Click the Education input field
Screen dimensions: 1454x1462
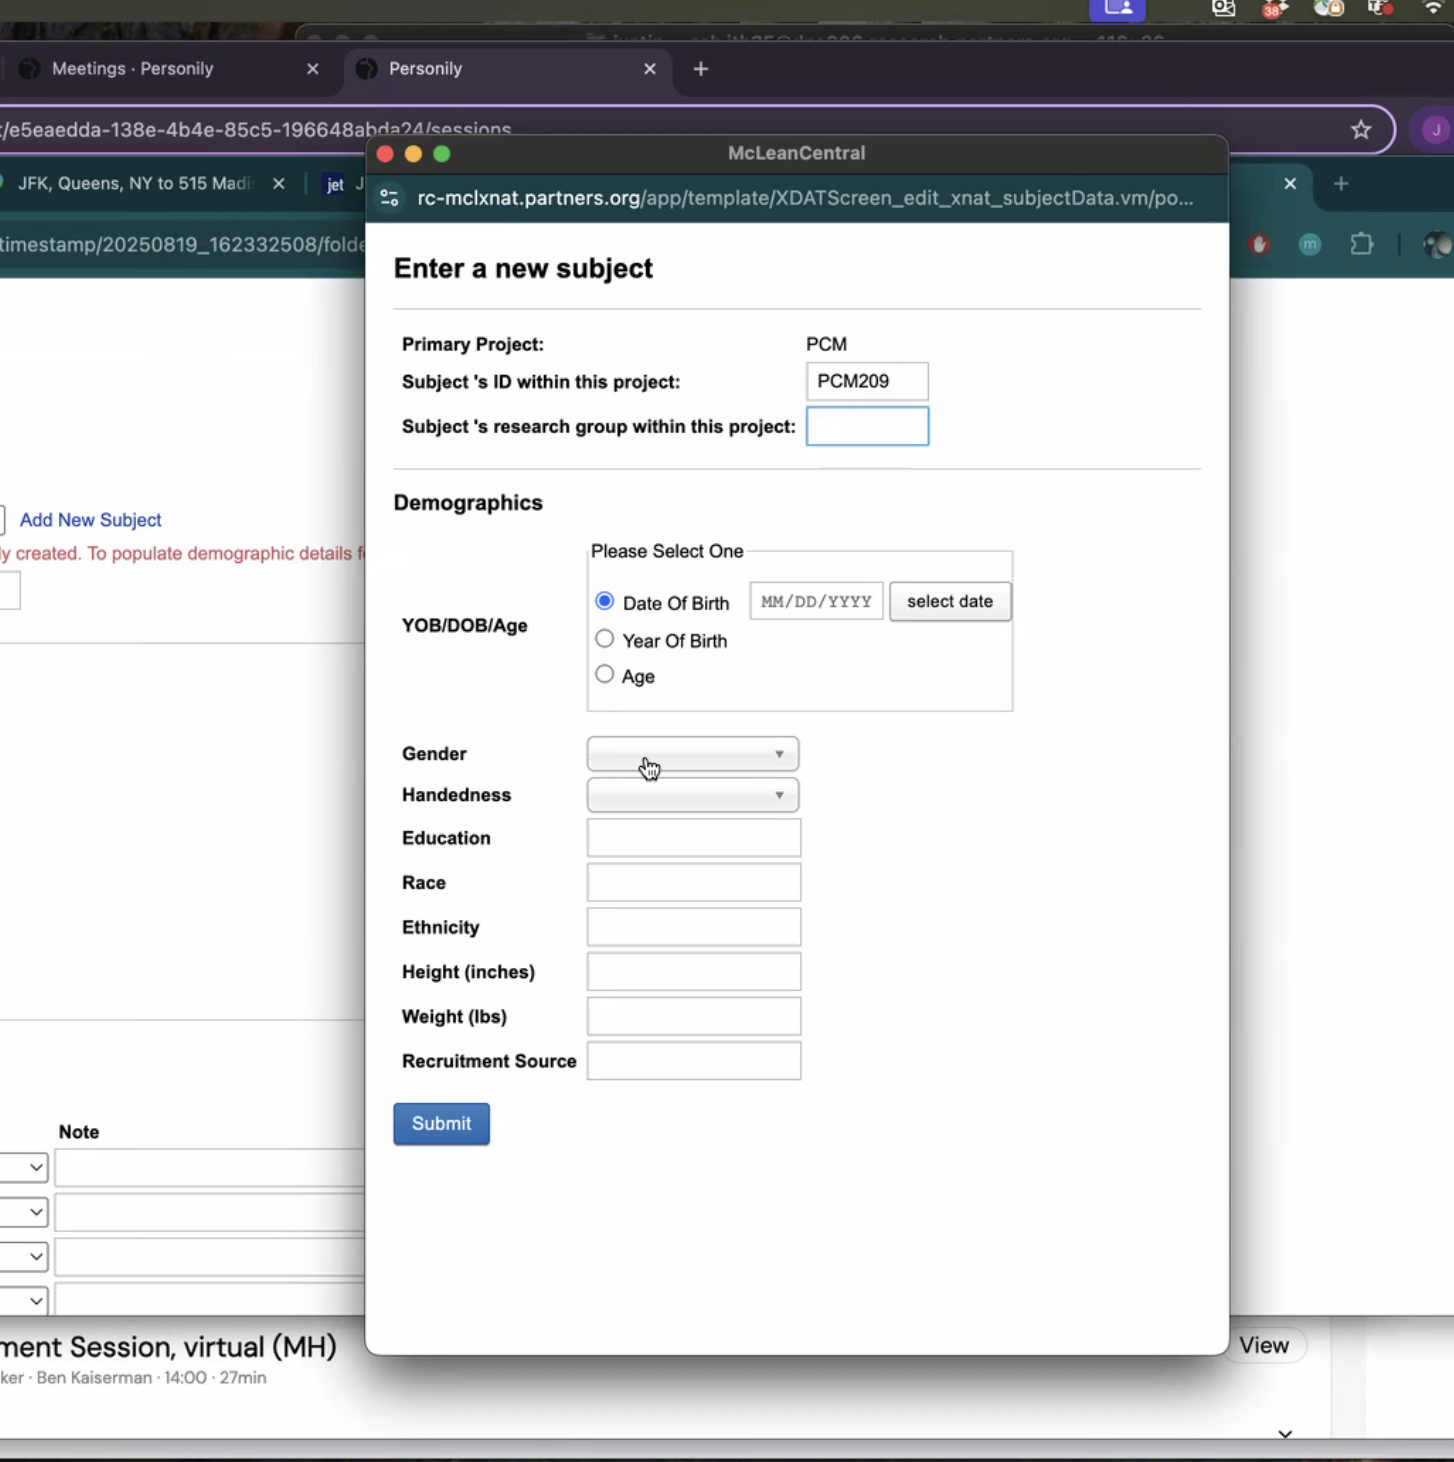click(694, 838)
